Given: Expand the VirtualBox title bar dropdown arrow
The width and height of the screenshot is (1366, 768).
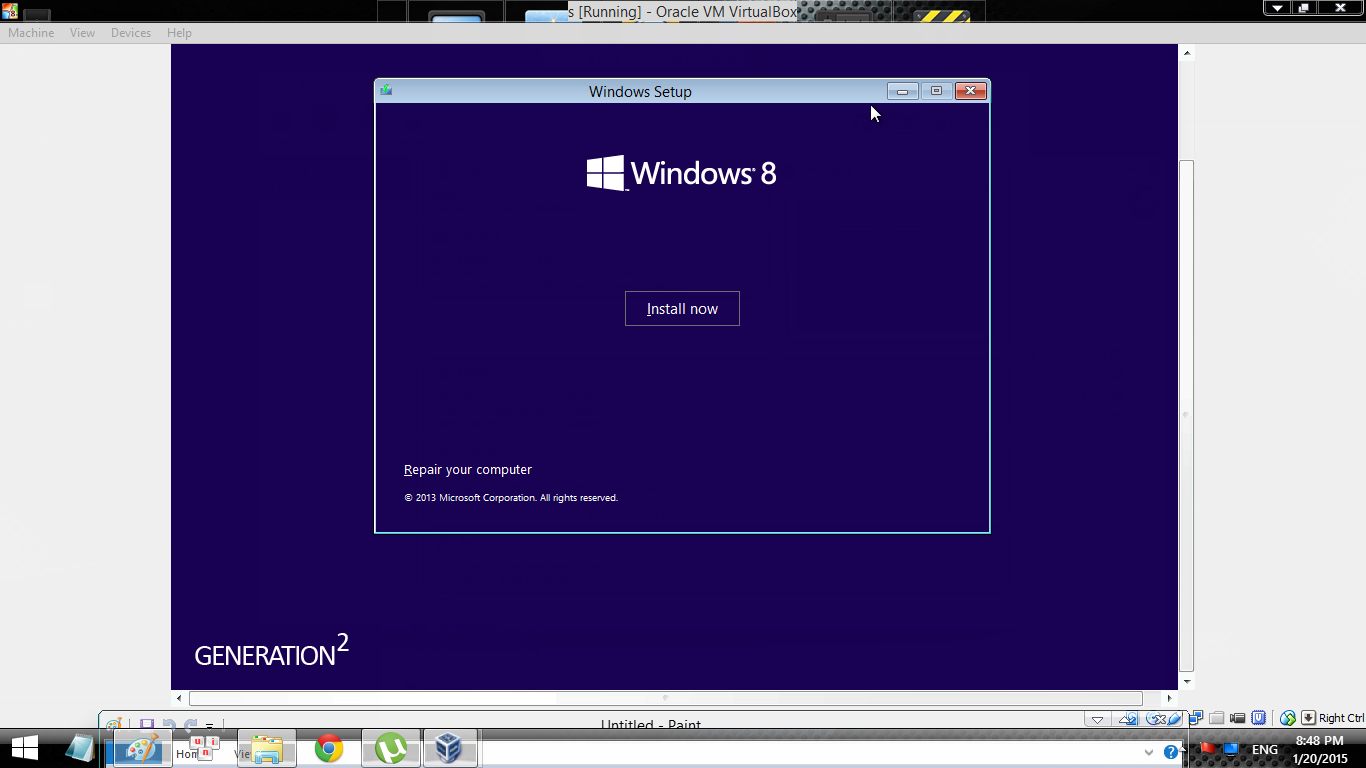Looking at the screenshot, I should click(1277, 7).
